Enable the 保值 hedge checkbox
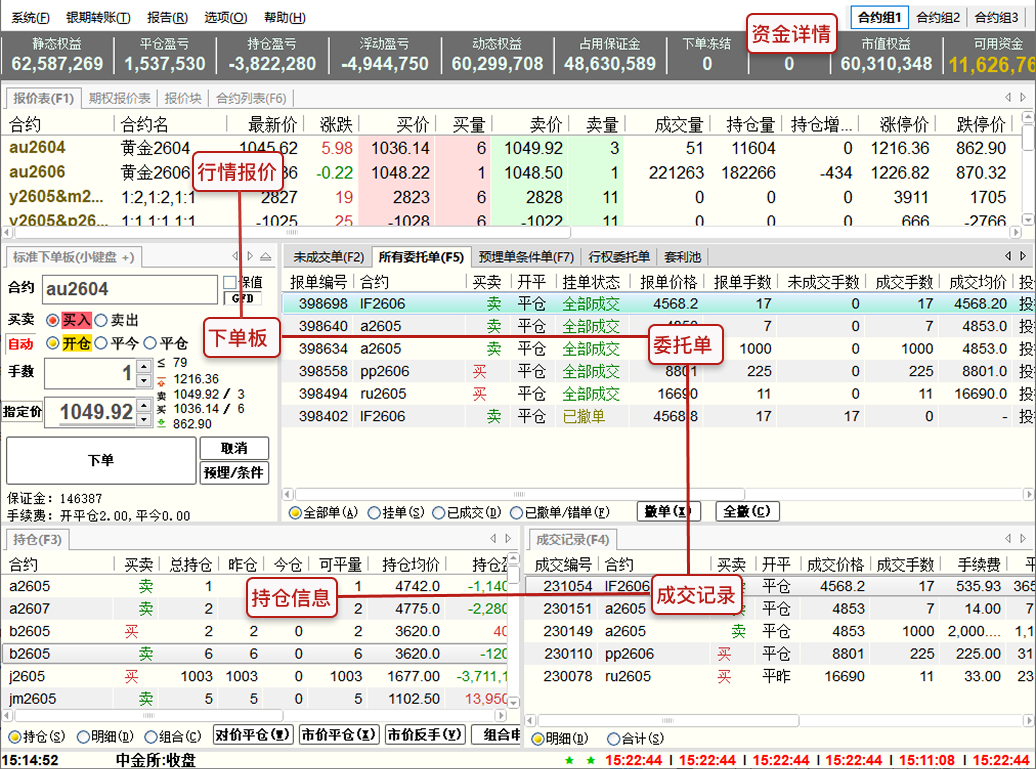 click(230, 283)
